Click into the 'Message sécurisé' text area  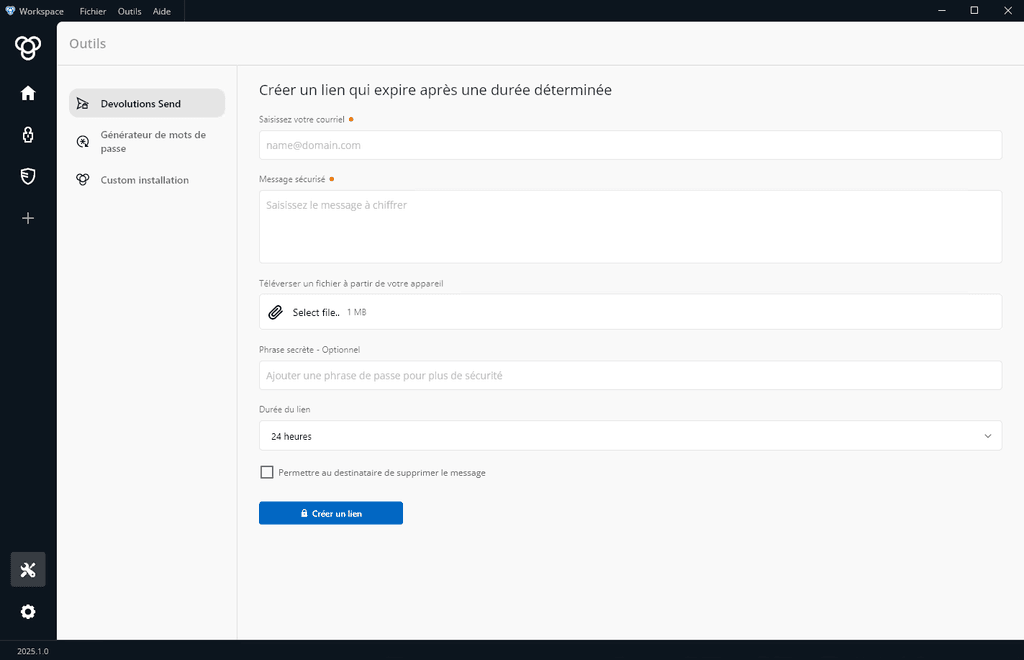tap(630, 227)
